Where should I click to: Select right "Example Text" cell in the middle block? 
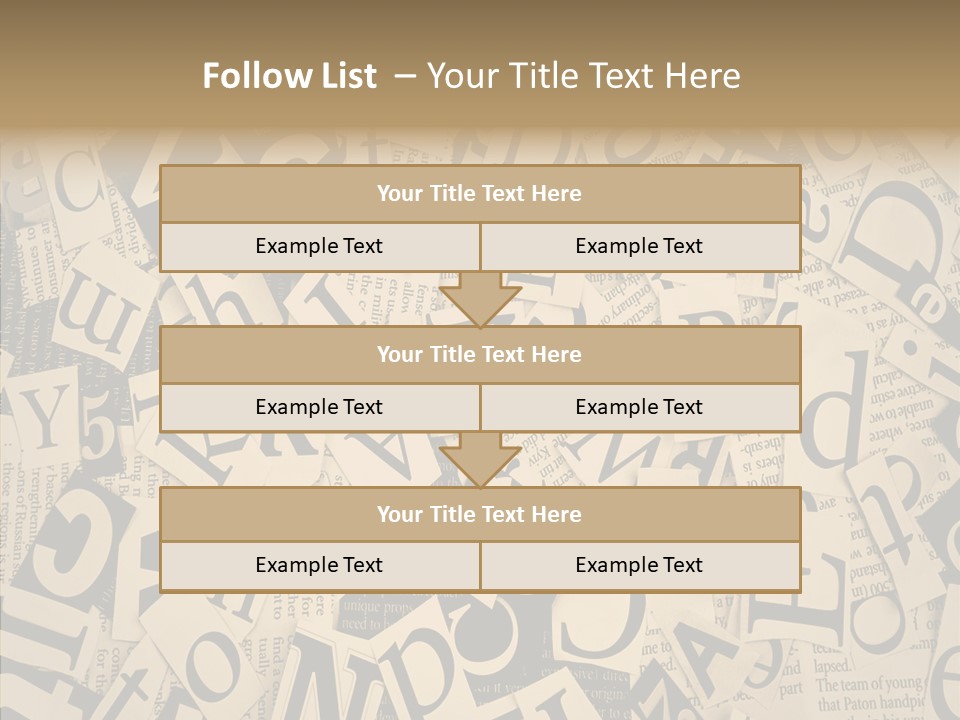tap(639, 407)
